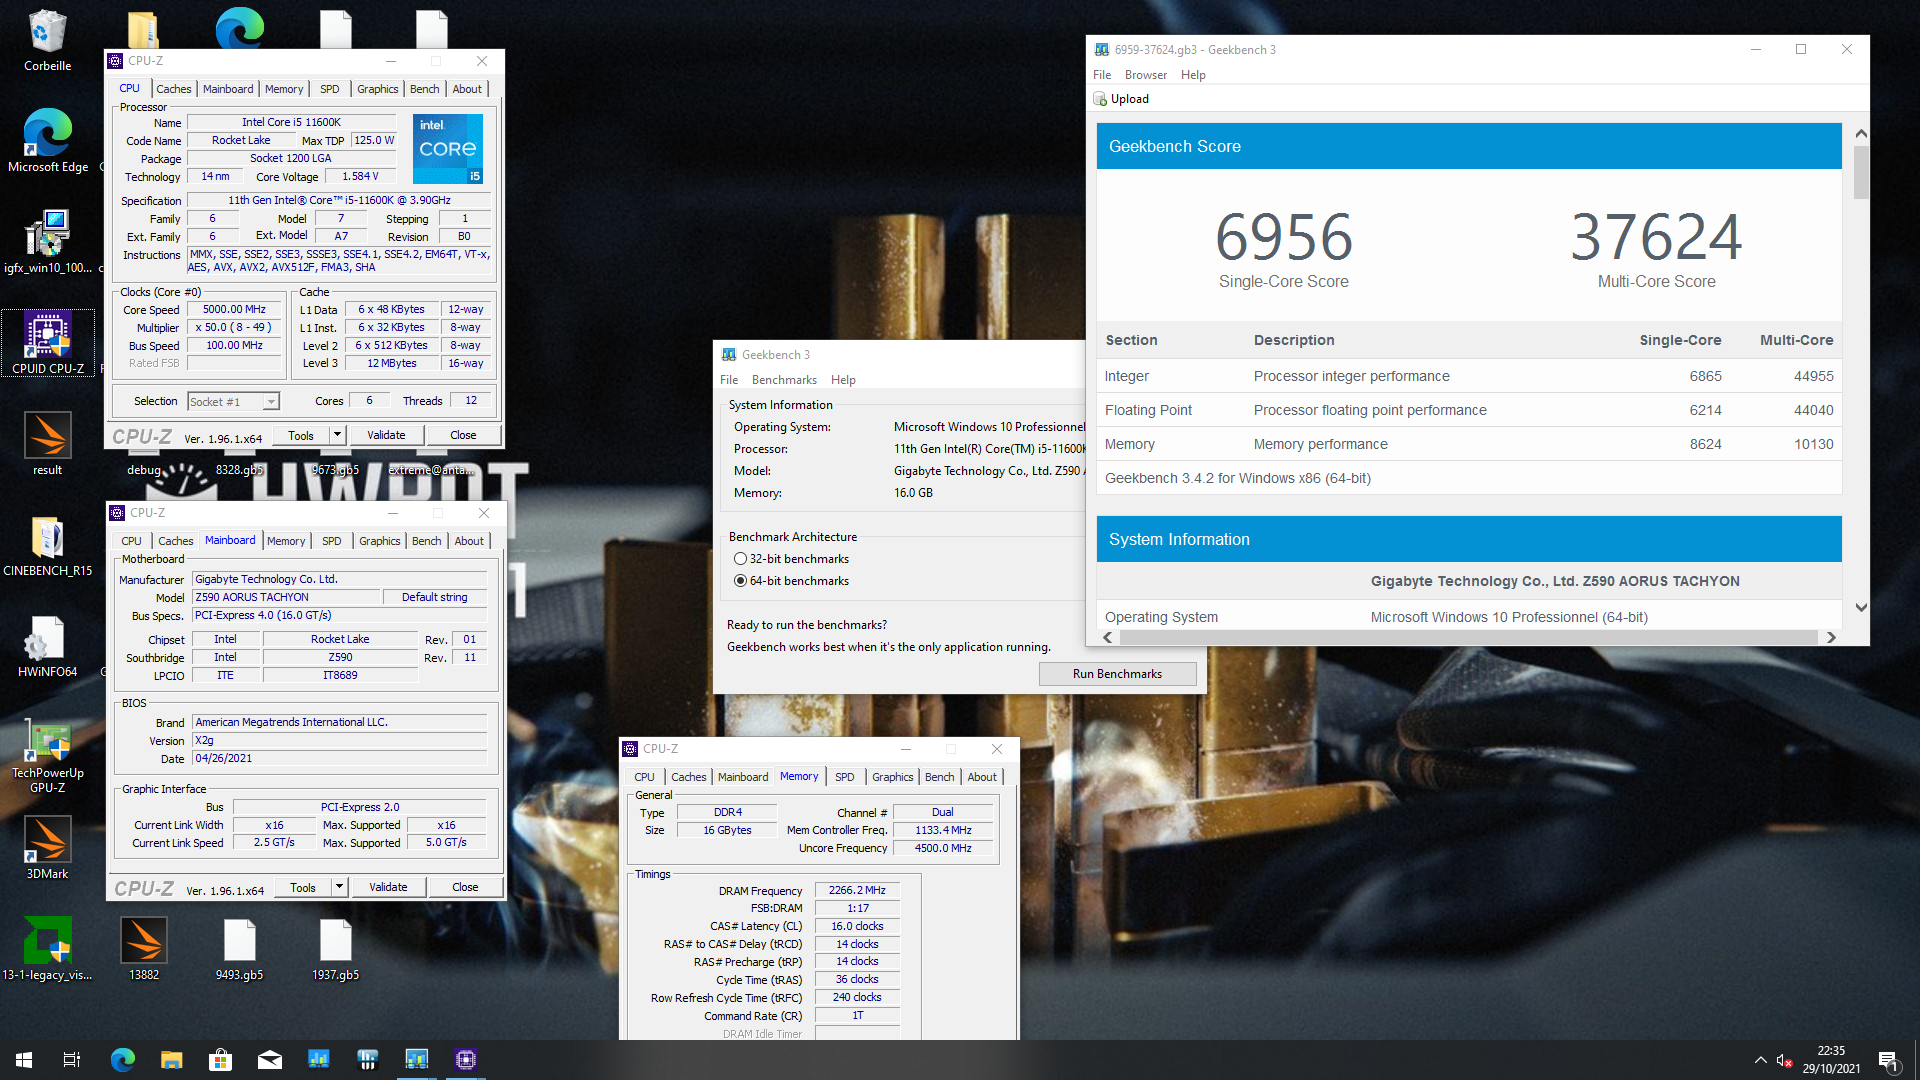Show hidden system tray icons
The height and width of the screenshot is (1080, 1920).
coord(1760,1060)
